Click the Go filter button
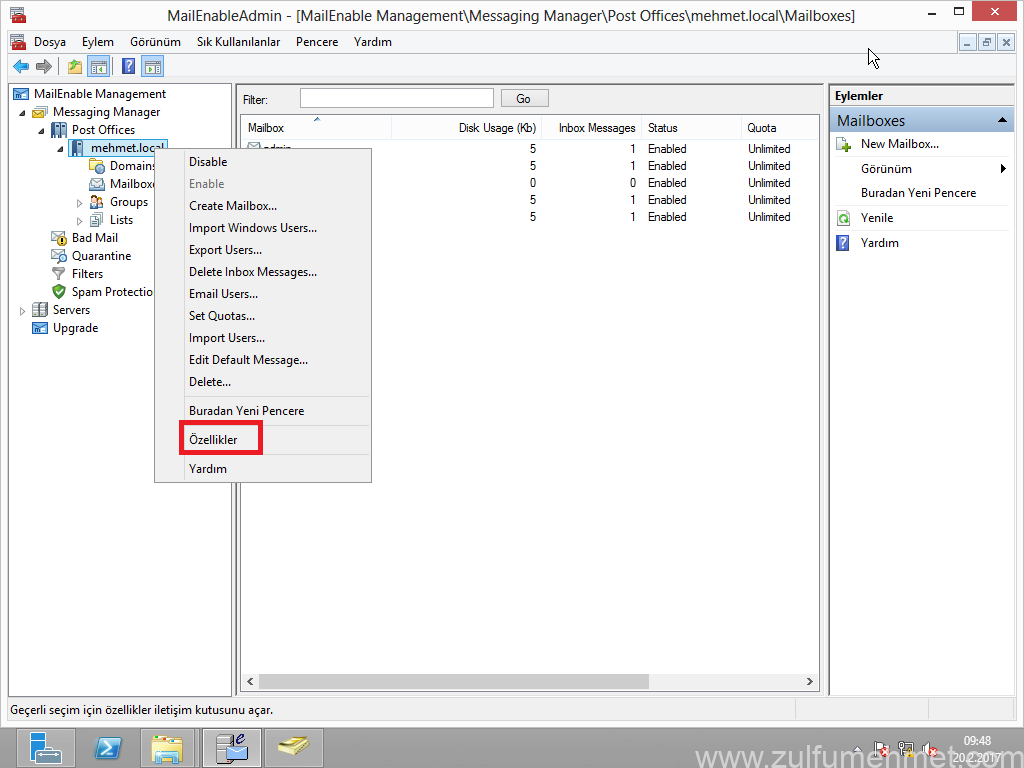The width and height of the screenshot is (1024, 768). pos(523,98)
